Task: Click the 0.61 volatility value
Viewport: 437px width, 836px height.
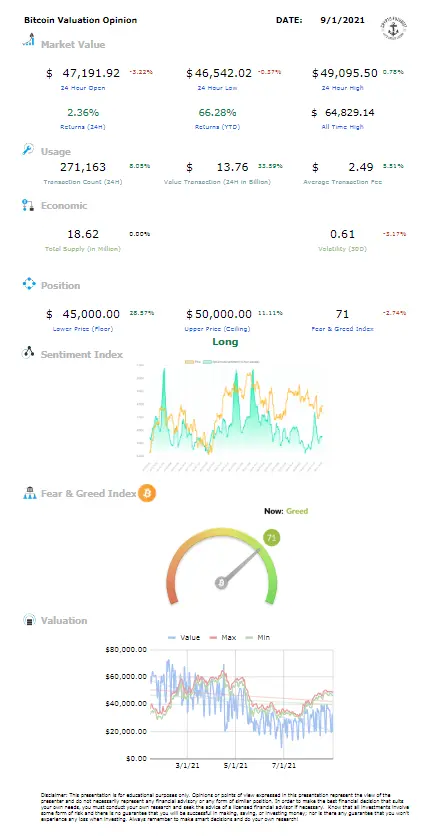Action: [x=343, y=234]
